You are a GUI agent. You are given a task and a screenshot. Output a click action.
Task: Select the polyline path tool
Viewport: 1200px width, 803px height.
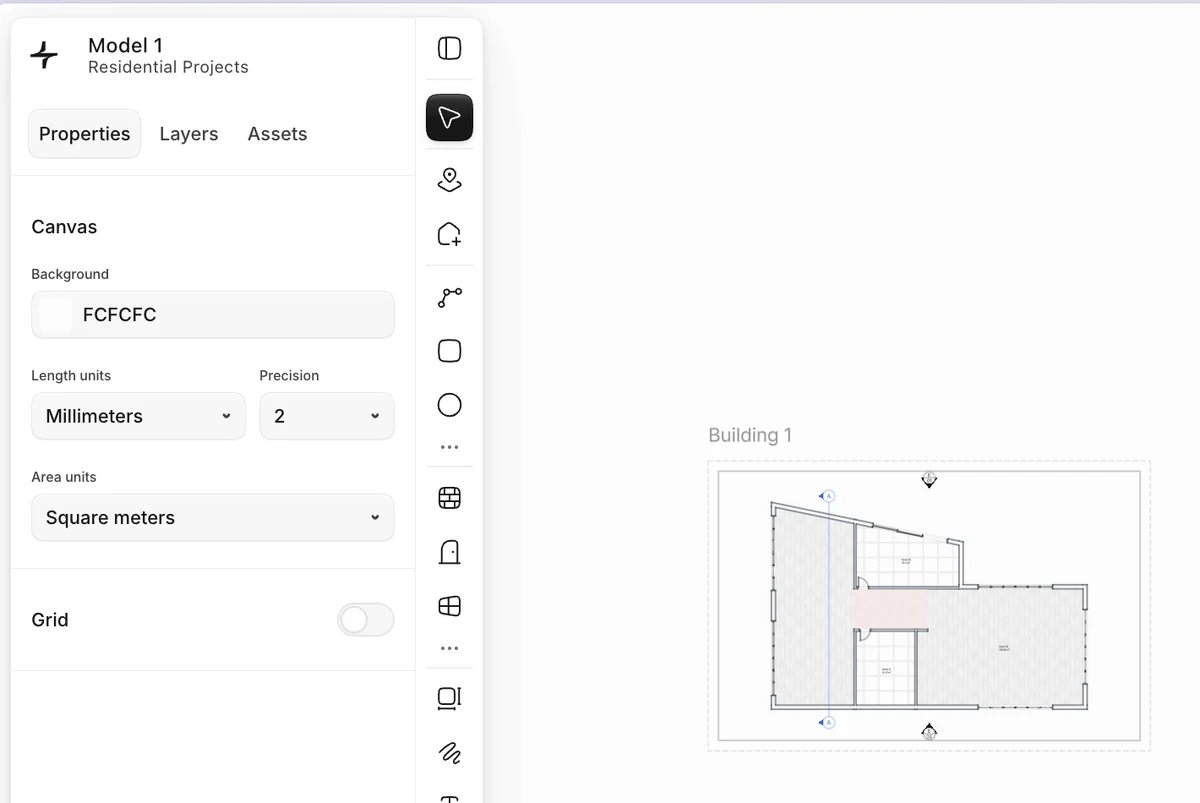click(x=450, y=297)
